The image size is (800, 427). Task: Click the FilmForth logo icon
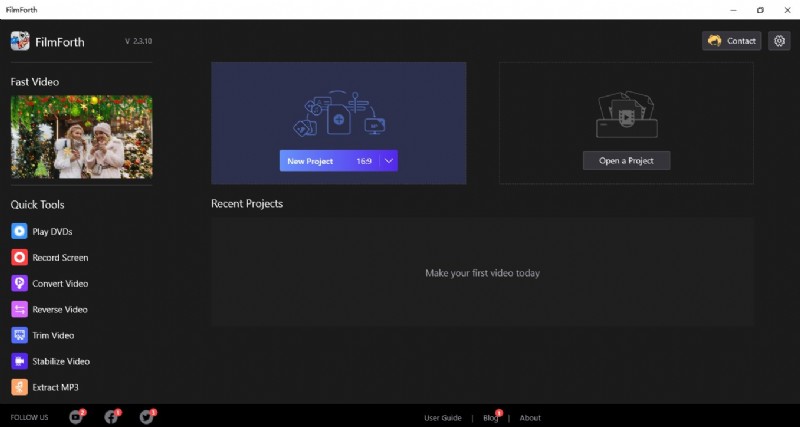coord(20,41)
